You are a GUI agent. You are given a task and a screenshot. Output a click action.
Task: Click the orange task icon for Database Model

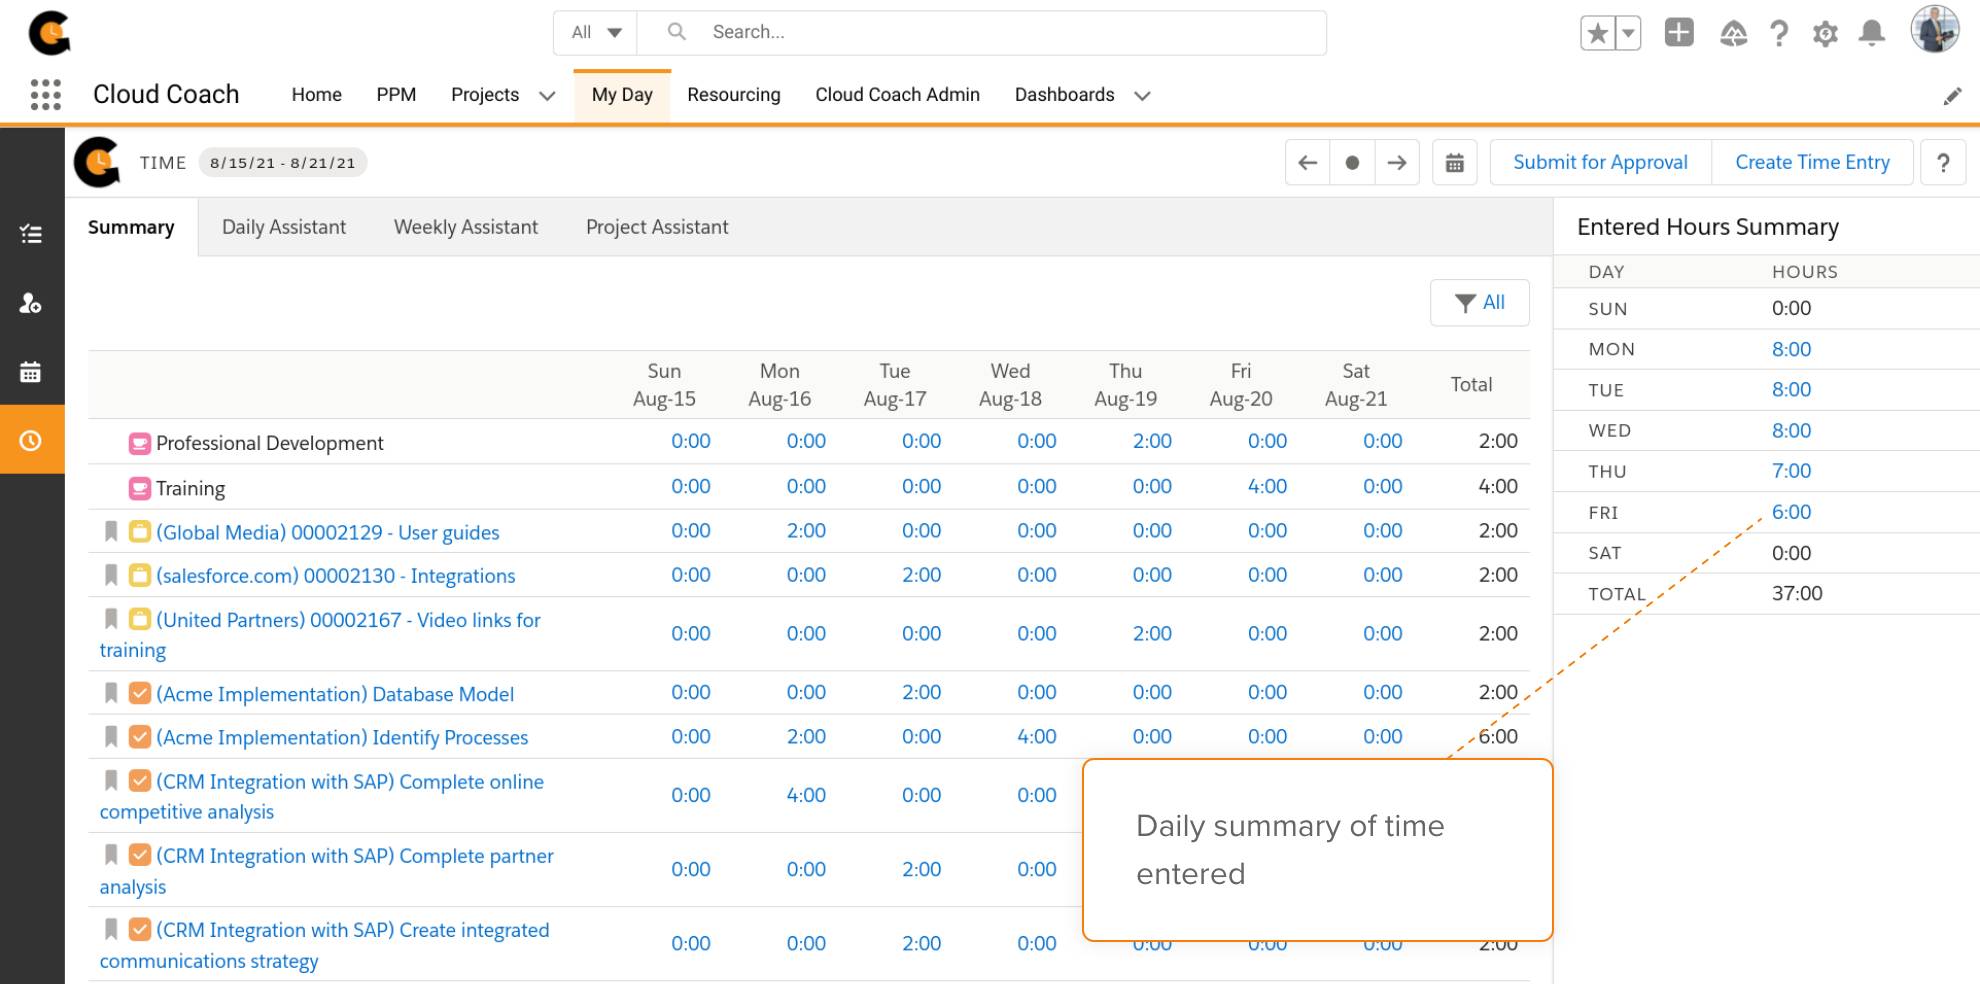pos(140,693)
